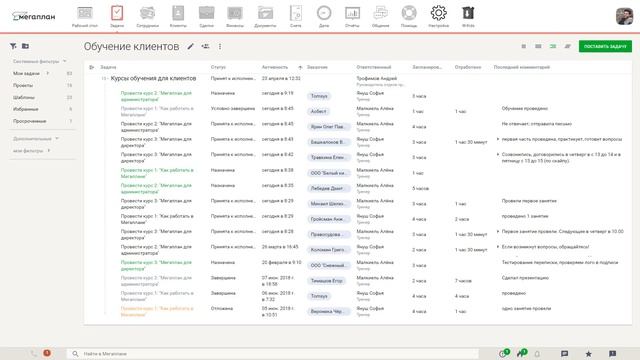Open customer tag Тимашов Егор
Viewport: 640px width, 360px height.
[326, 281]
